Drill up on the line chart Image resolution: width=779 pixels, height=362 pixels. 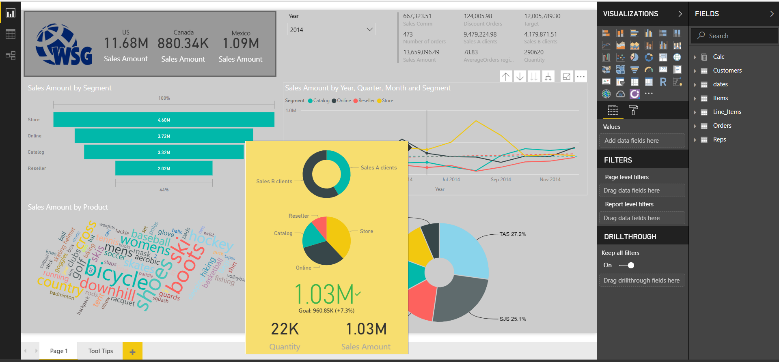(506, 76)
